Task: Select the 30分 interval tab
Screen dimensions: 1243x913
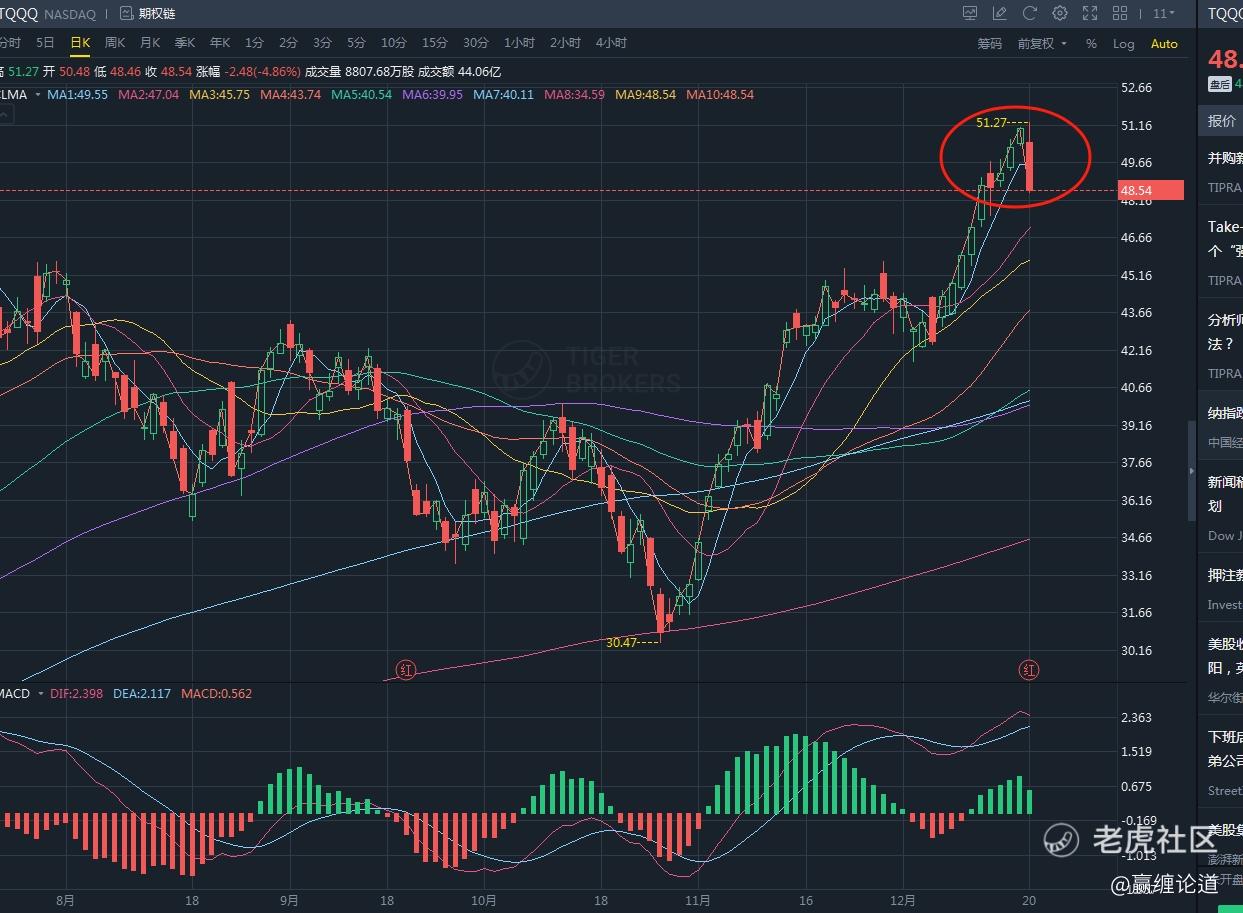Action: coord(476,43)
